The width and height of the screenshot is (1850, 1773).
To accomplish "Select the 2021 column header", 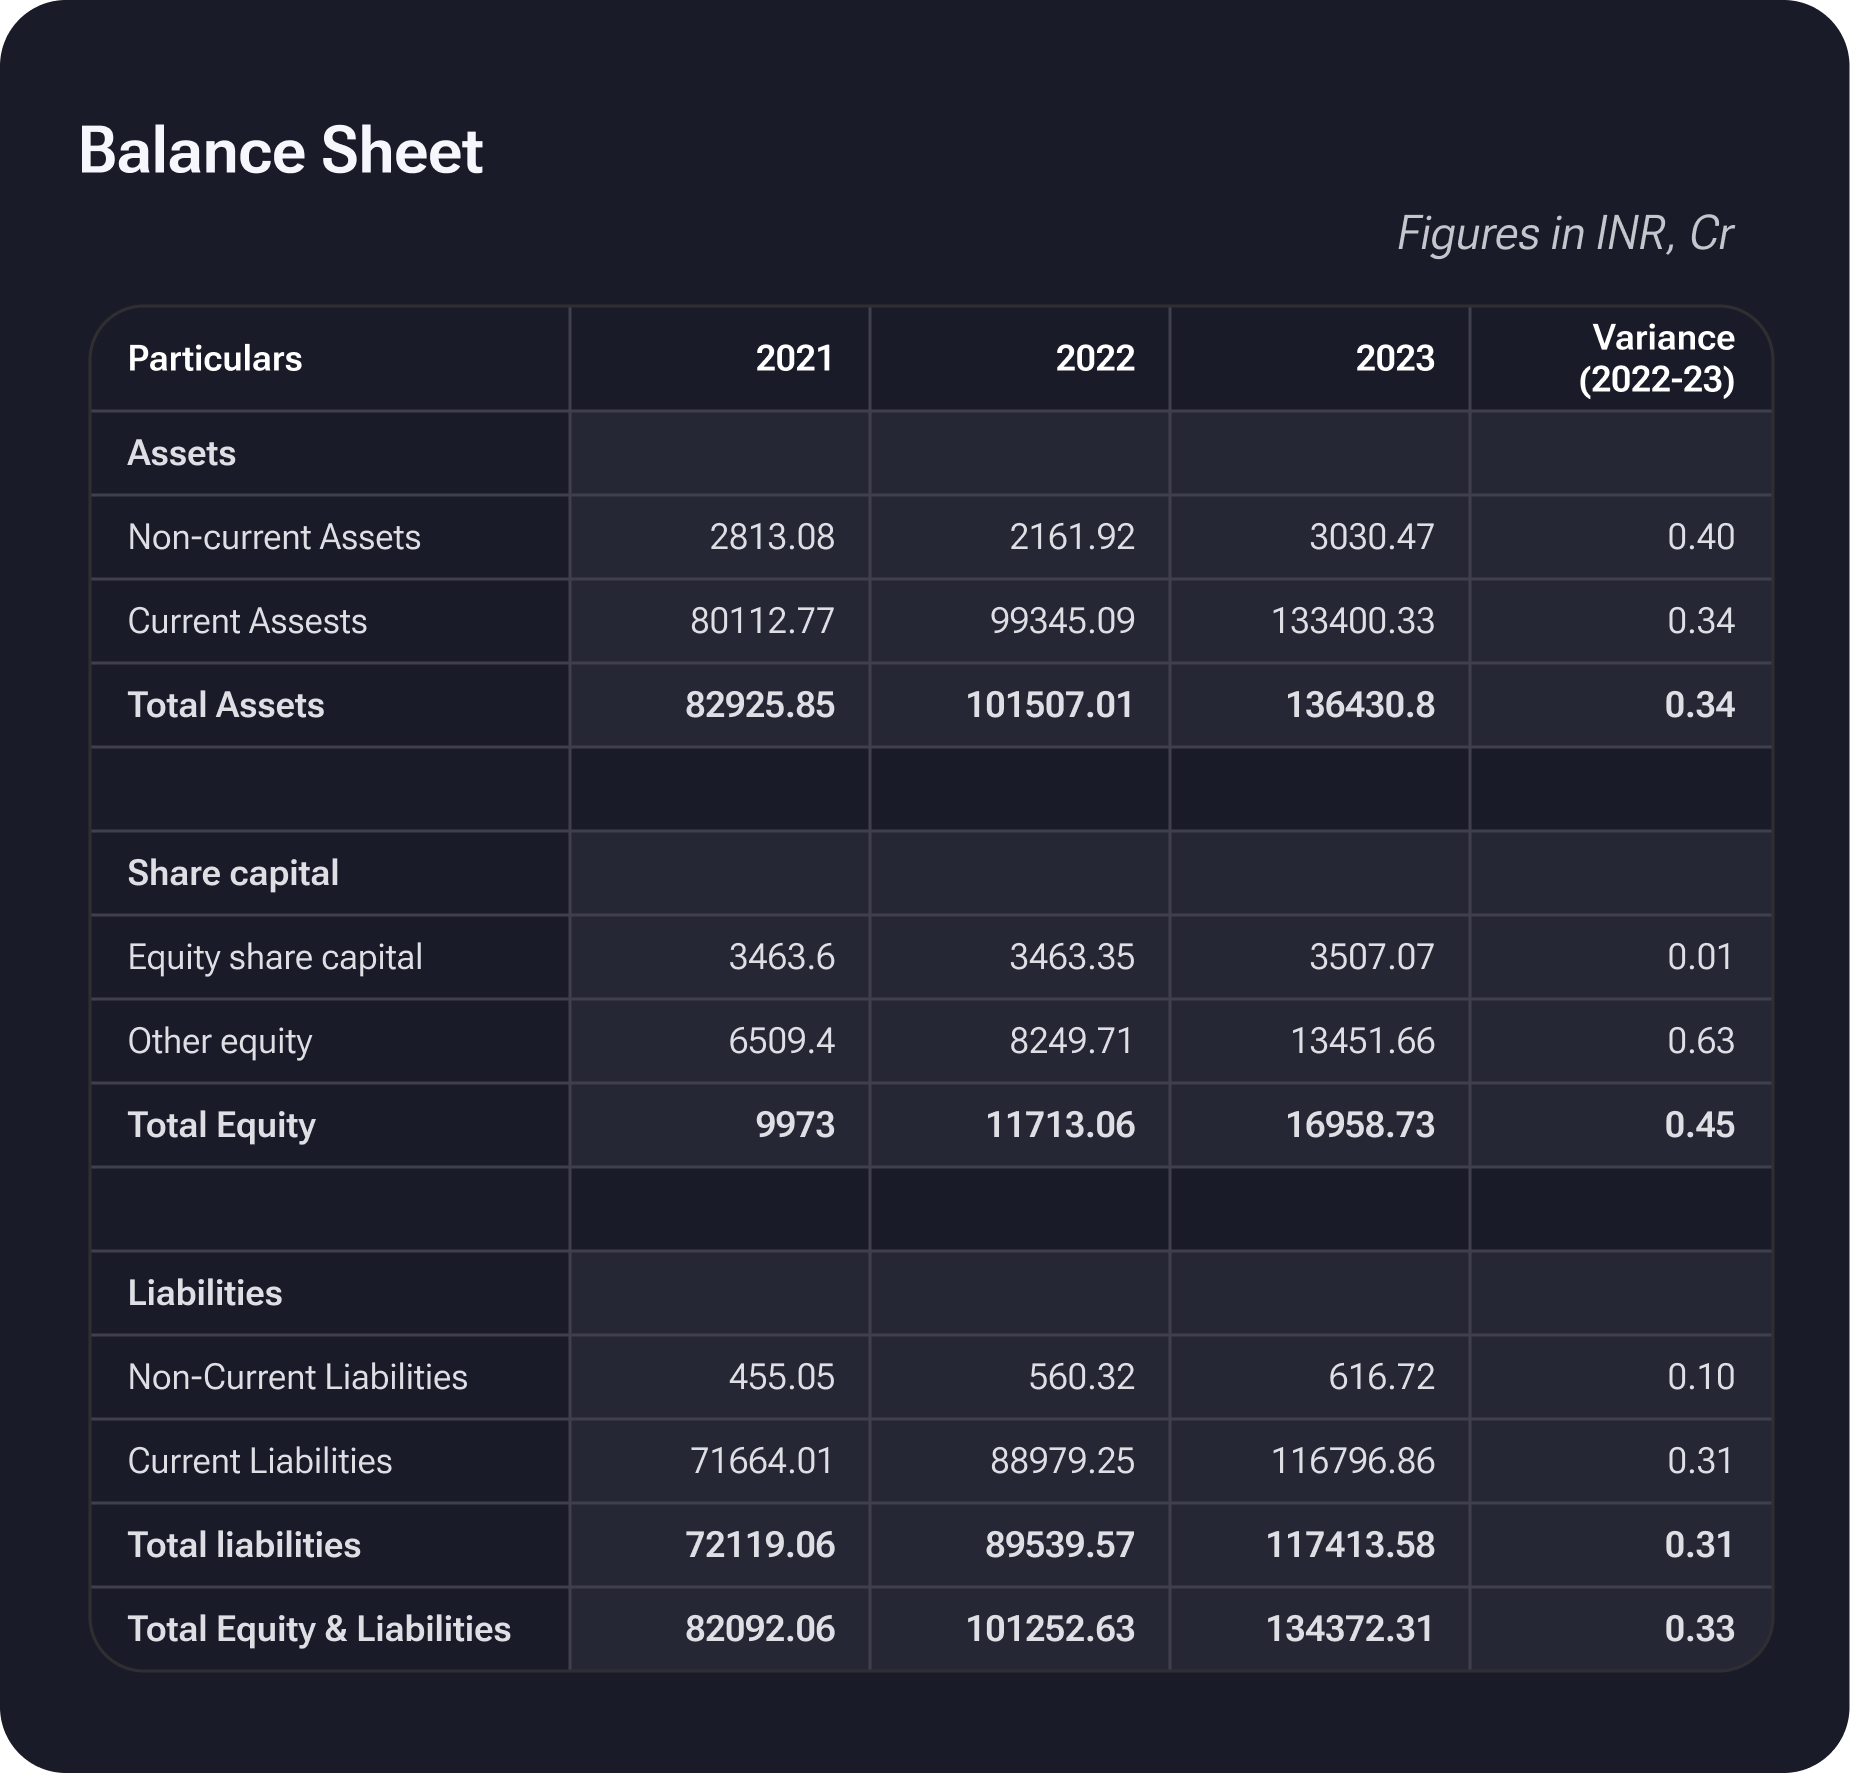I will (794, 359).
